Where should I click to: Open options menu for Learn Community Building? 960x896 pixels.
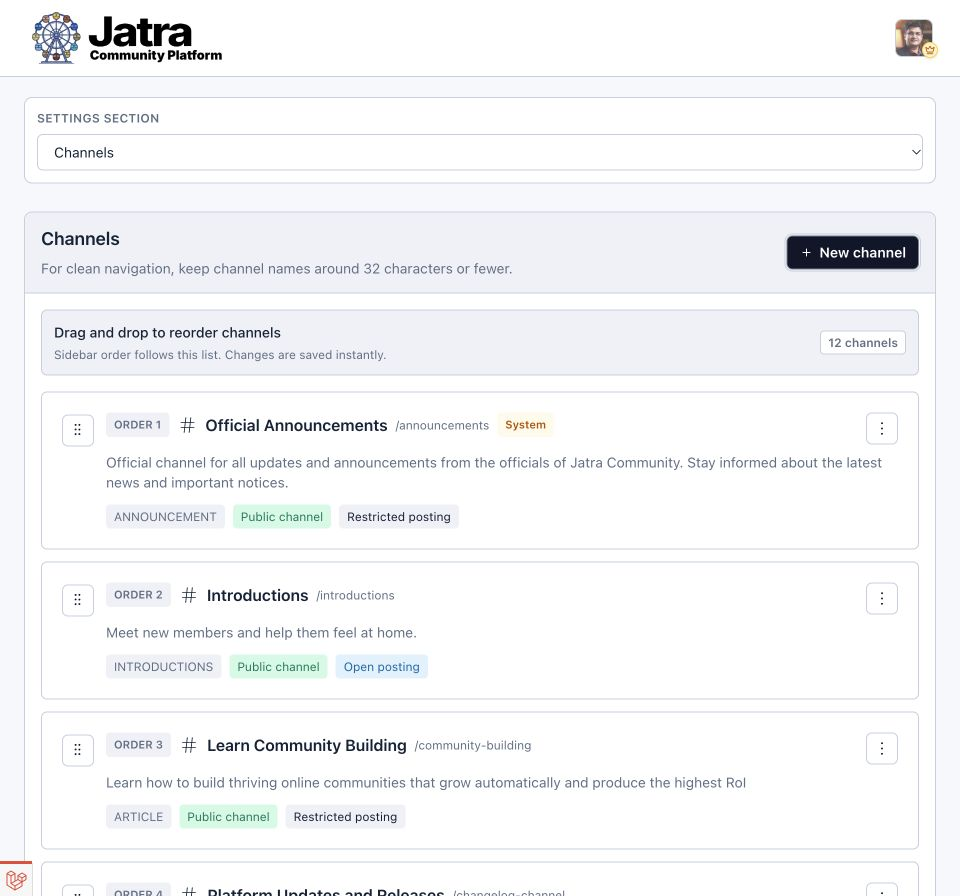[882, 748]
